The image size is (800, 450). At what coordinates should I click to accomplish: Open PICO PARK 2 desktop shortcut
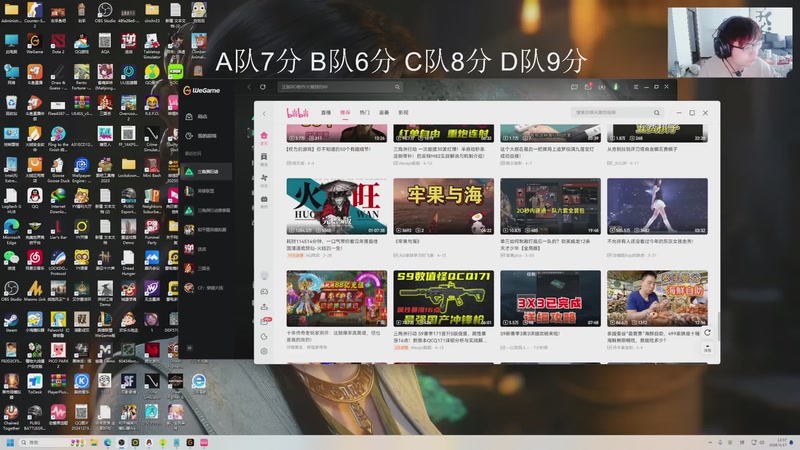pos(58,355)
